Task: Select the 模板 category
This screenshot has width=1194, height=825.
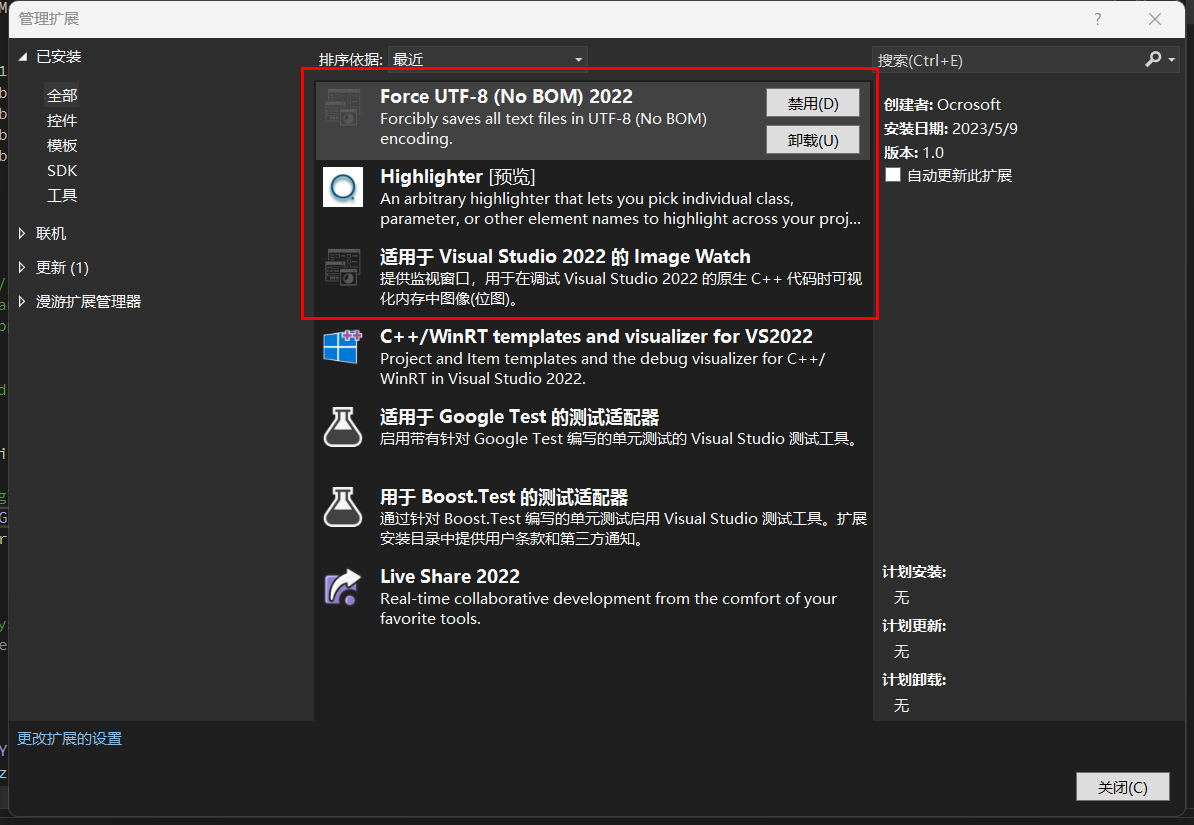Action: (62, 145)
